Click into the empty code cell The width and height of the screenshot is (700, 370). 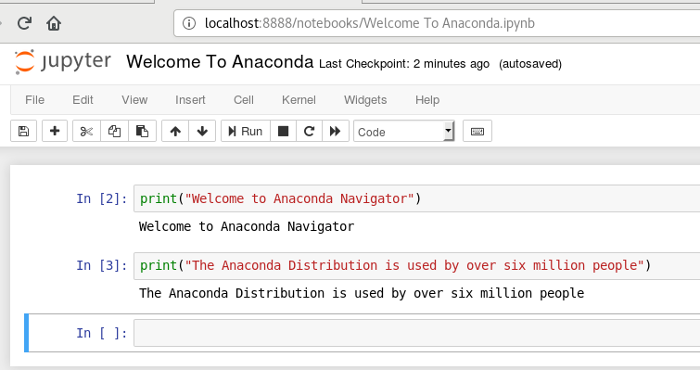[x=417, y=333]
